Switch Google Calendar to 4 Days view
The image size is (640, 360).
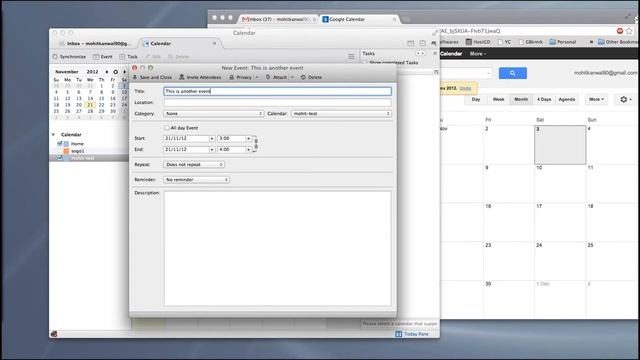click(544, 99)
